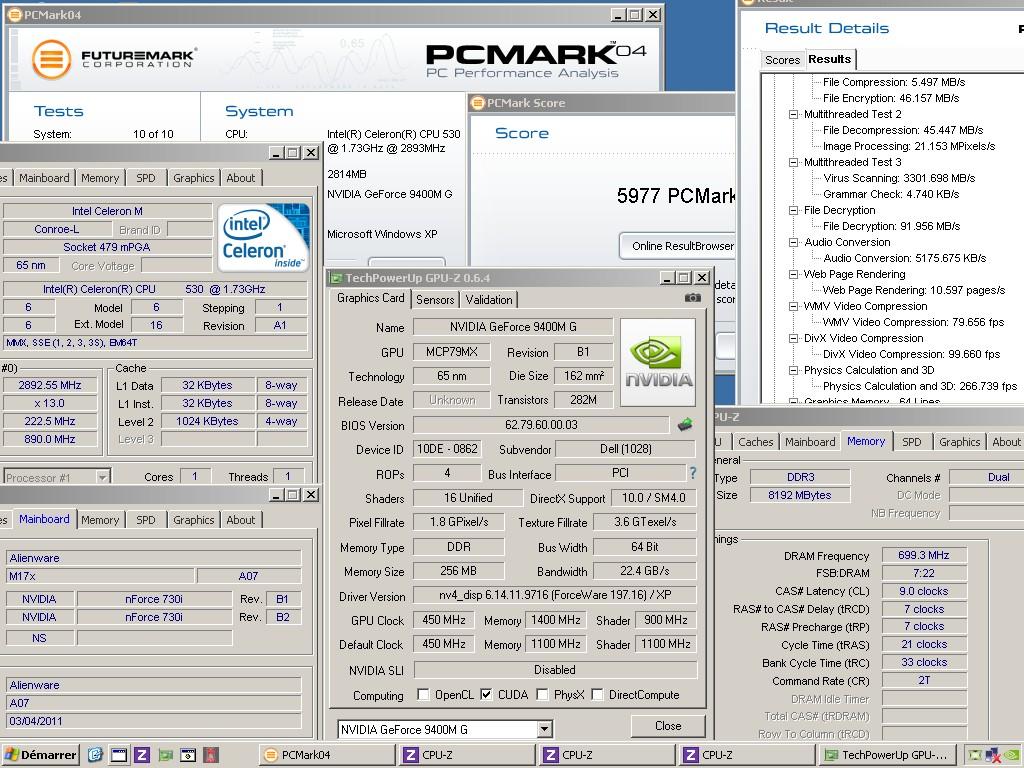Launch Internet Explorer from quick launch
This screenshot has width=1024, height=768.
pyautogui.click(x=95, y=755)
